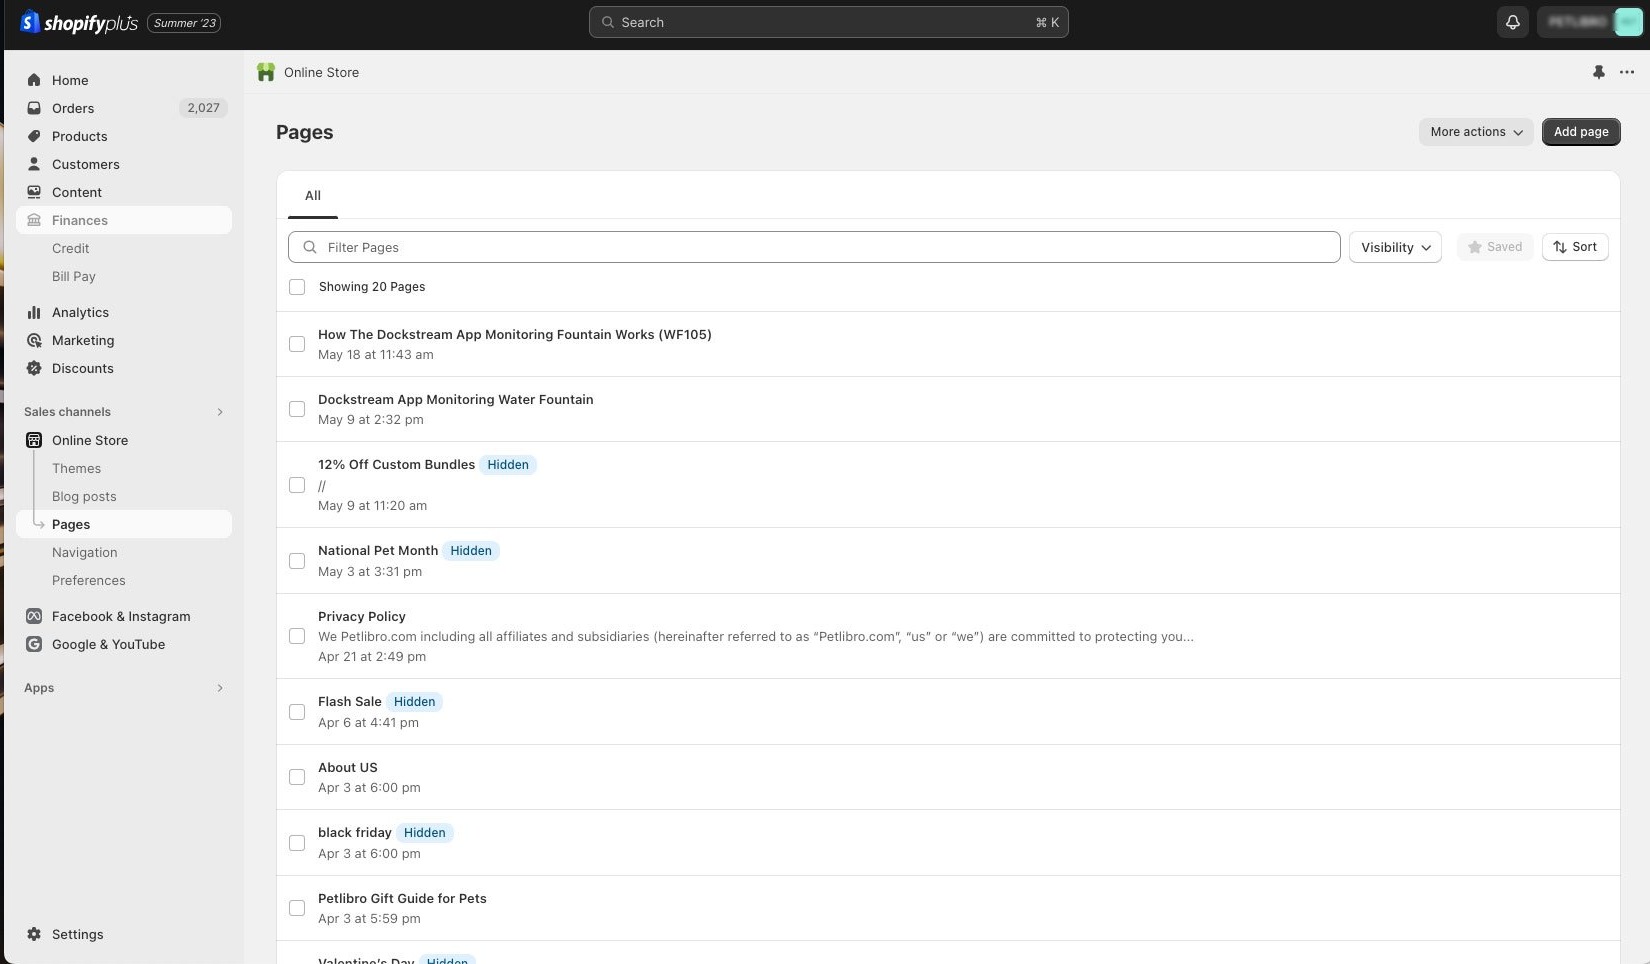Check the 12% Off Custom Bundles page
The width and height of the screenshot is (1650, 964).
[x=297, y=485]
